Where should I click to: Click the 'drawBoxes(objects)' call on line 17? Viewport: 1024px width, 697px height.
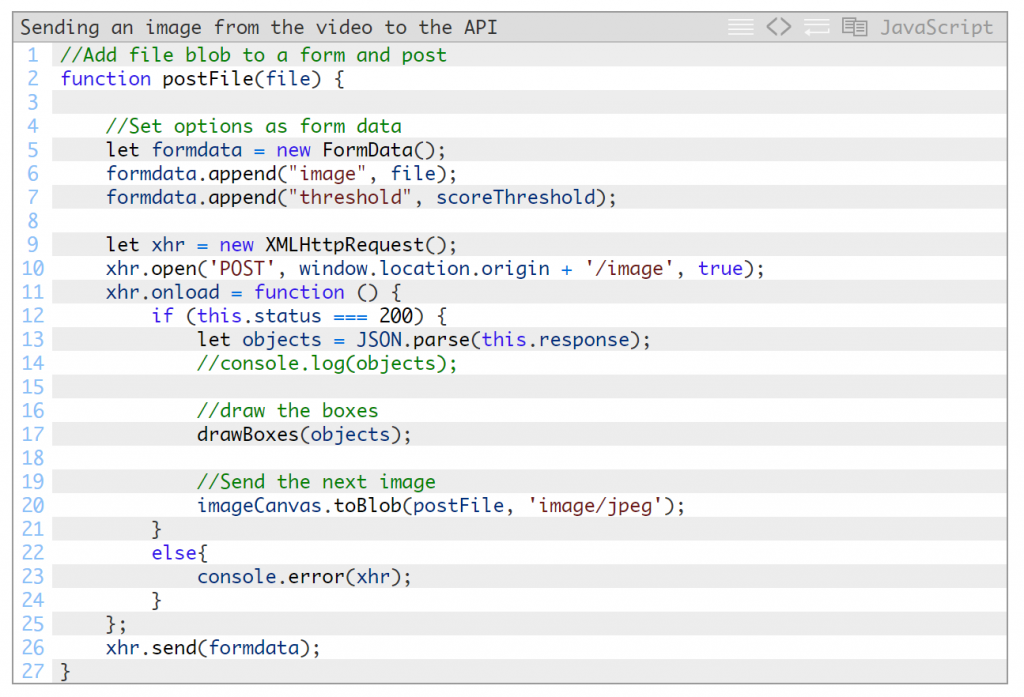(304, 434)
